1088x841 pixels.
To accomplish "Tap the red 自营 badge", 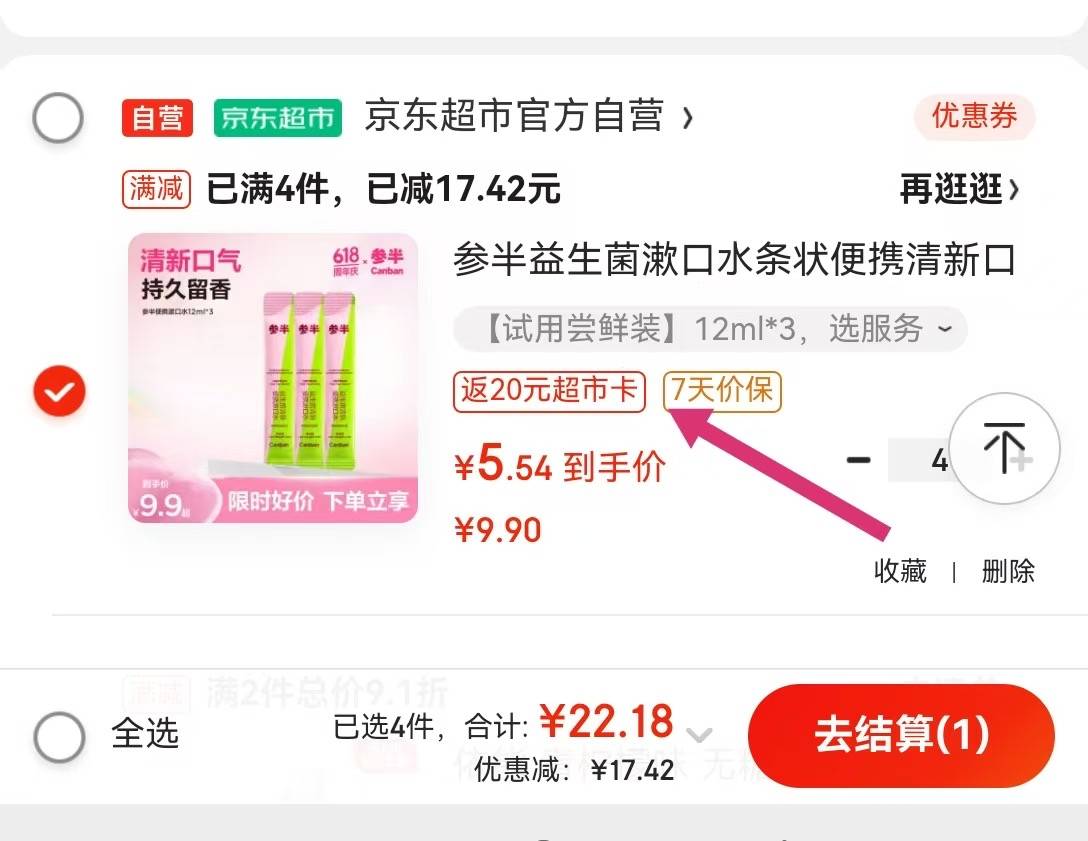I will 158,117.
